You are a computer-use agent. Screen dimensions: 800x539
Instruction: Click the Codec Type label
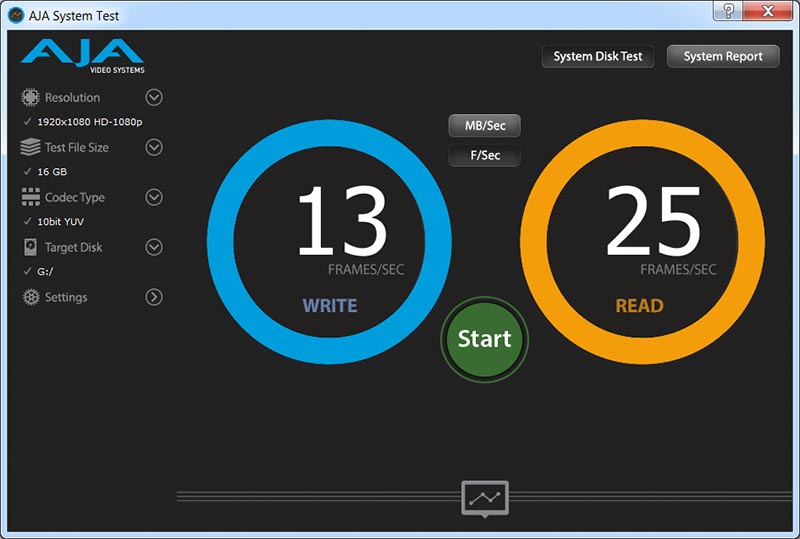click(x=74, y=197)
